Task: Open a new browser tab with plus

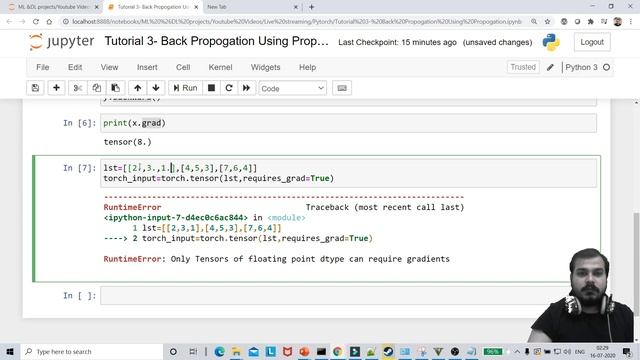Action: (311, 7)
